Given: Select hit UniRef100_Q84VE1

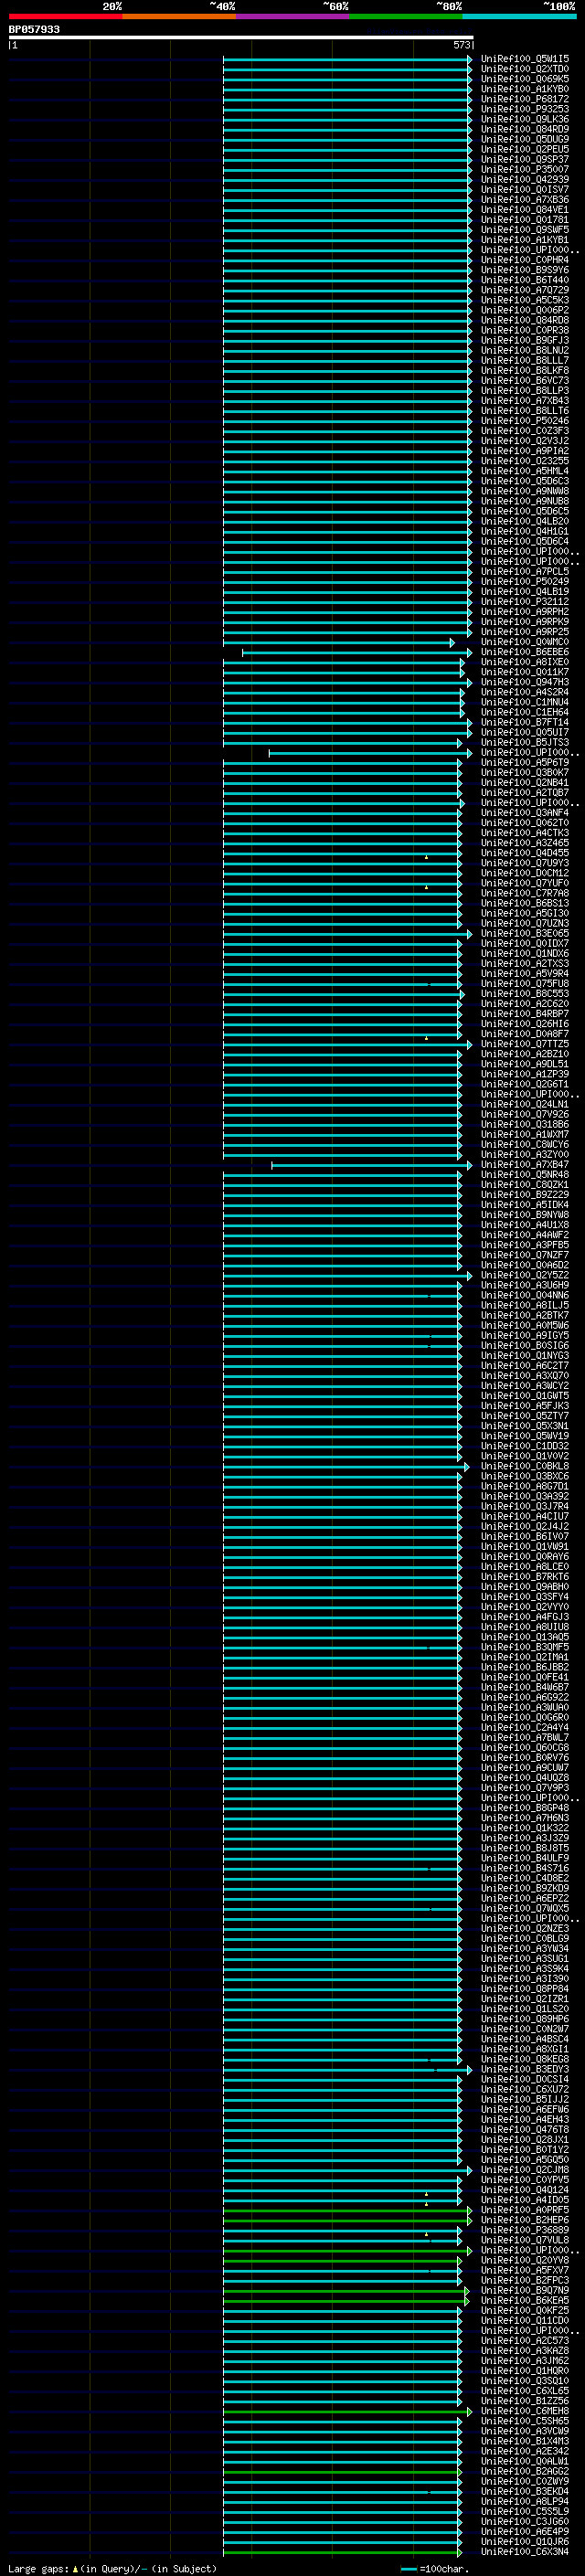Looking at the screenshot, I should click(x=525, y=209).
